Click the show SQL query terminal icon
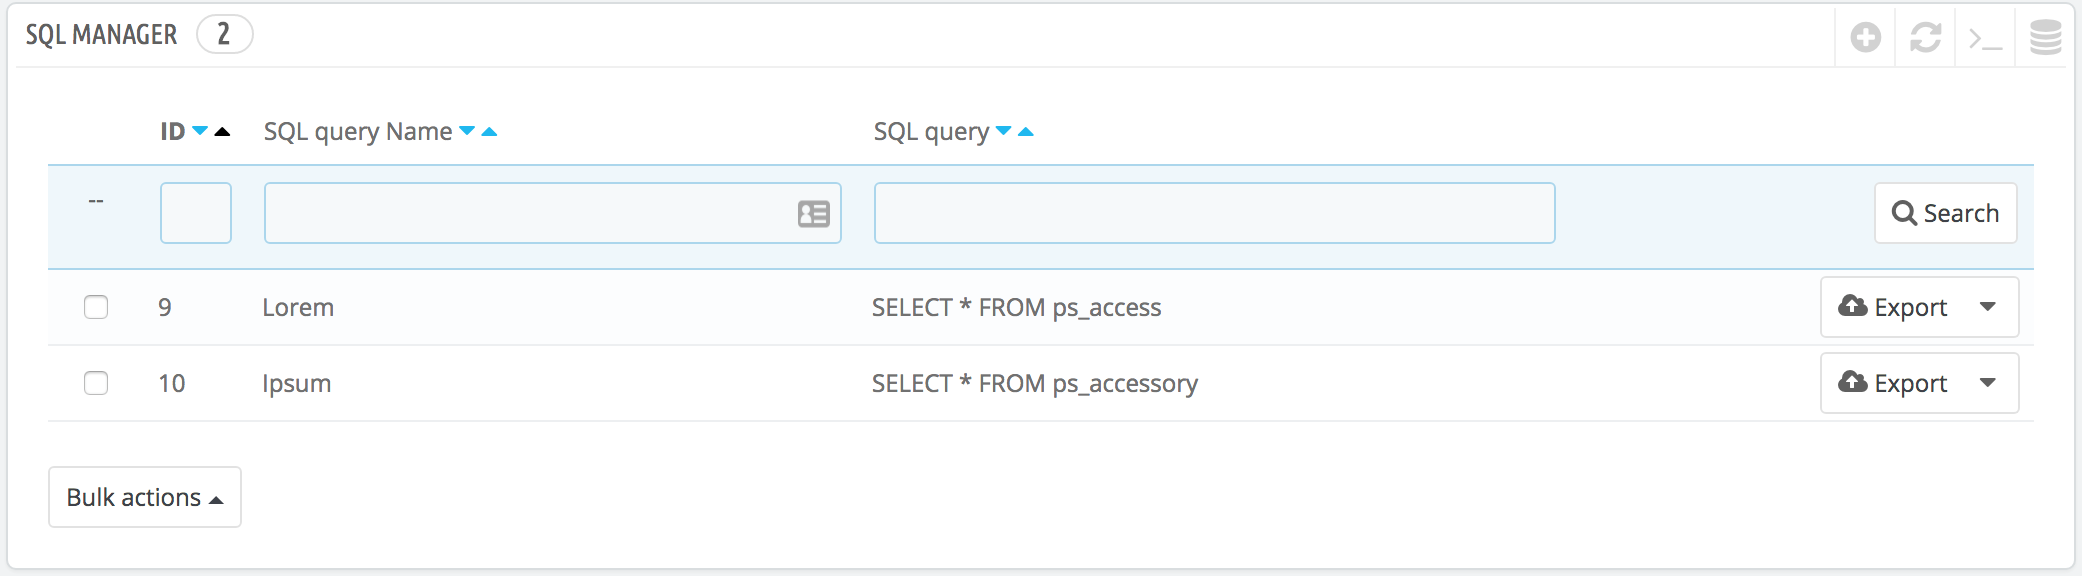2082x576 pixels. point(1985,39)
